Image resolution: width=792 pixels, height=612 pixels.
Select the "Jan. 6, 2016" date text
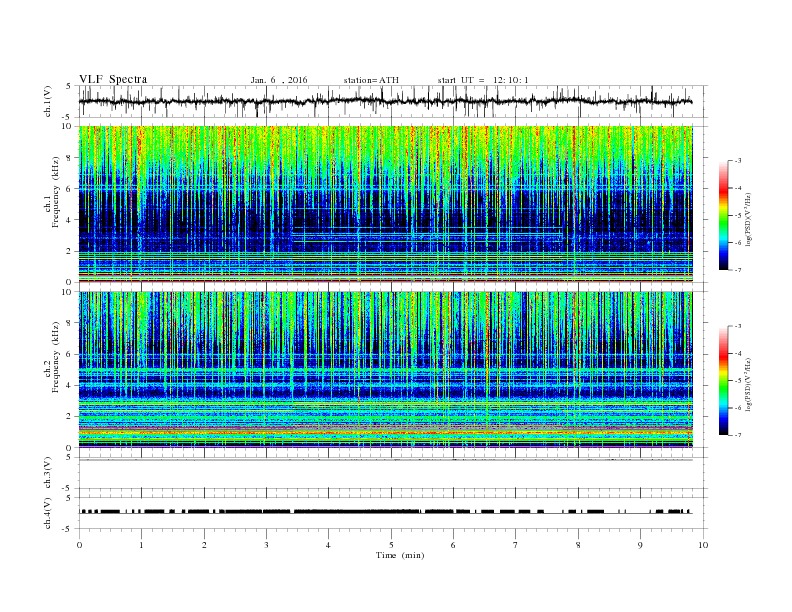point(279,80)
